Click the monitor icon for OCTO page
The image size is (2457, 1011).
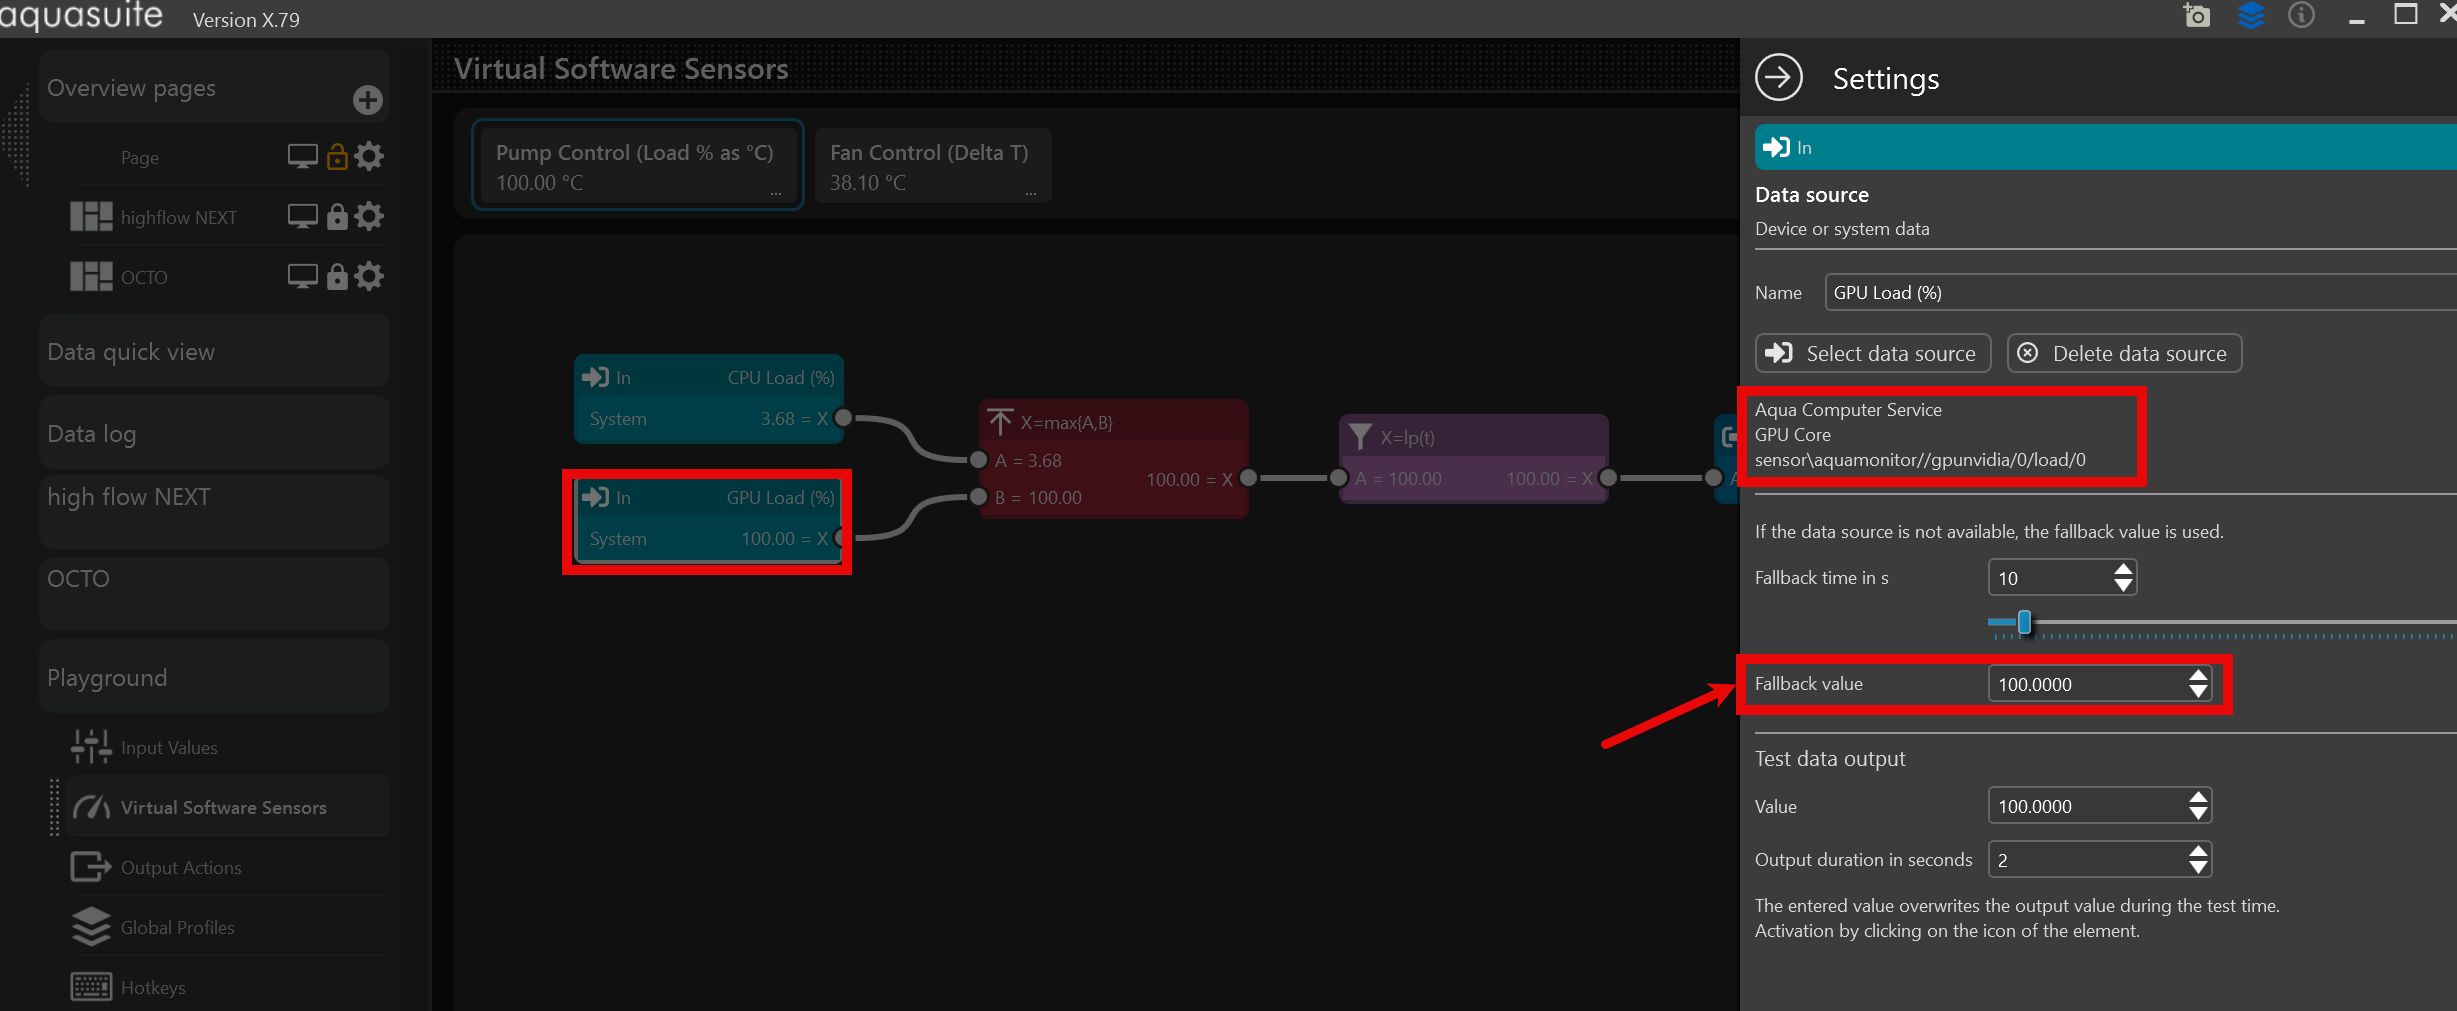(x=302, y=276)
